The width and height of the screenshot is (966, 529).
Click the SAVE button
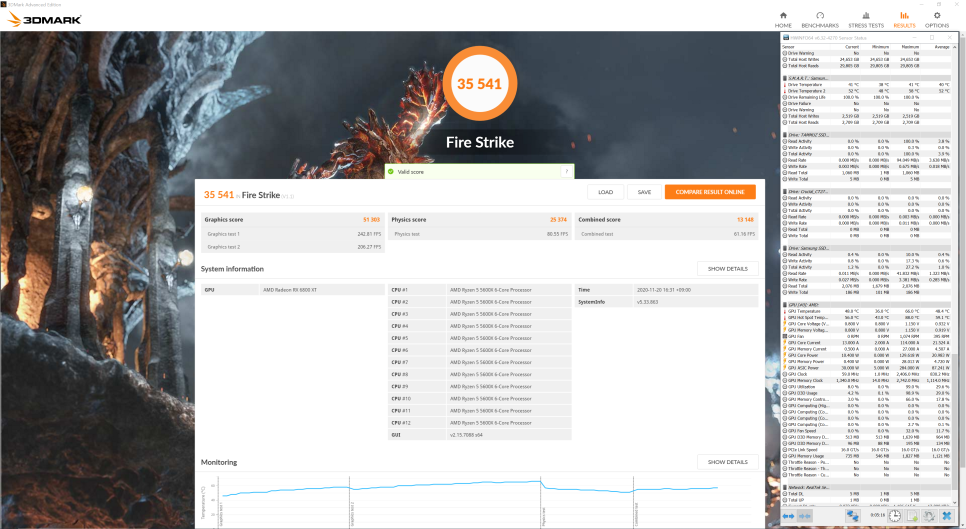pyautogui.click(x=644, y=192)
